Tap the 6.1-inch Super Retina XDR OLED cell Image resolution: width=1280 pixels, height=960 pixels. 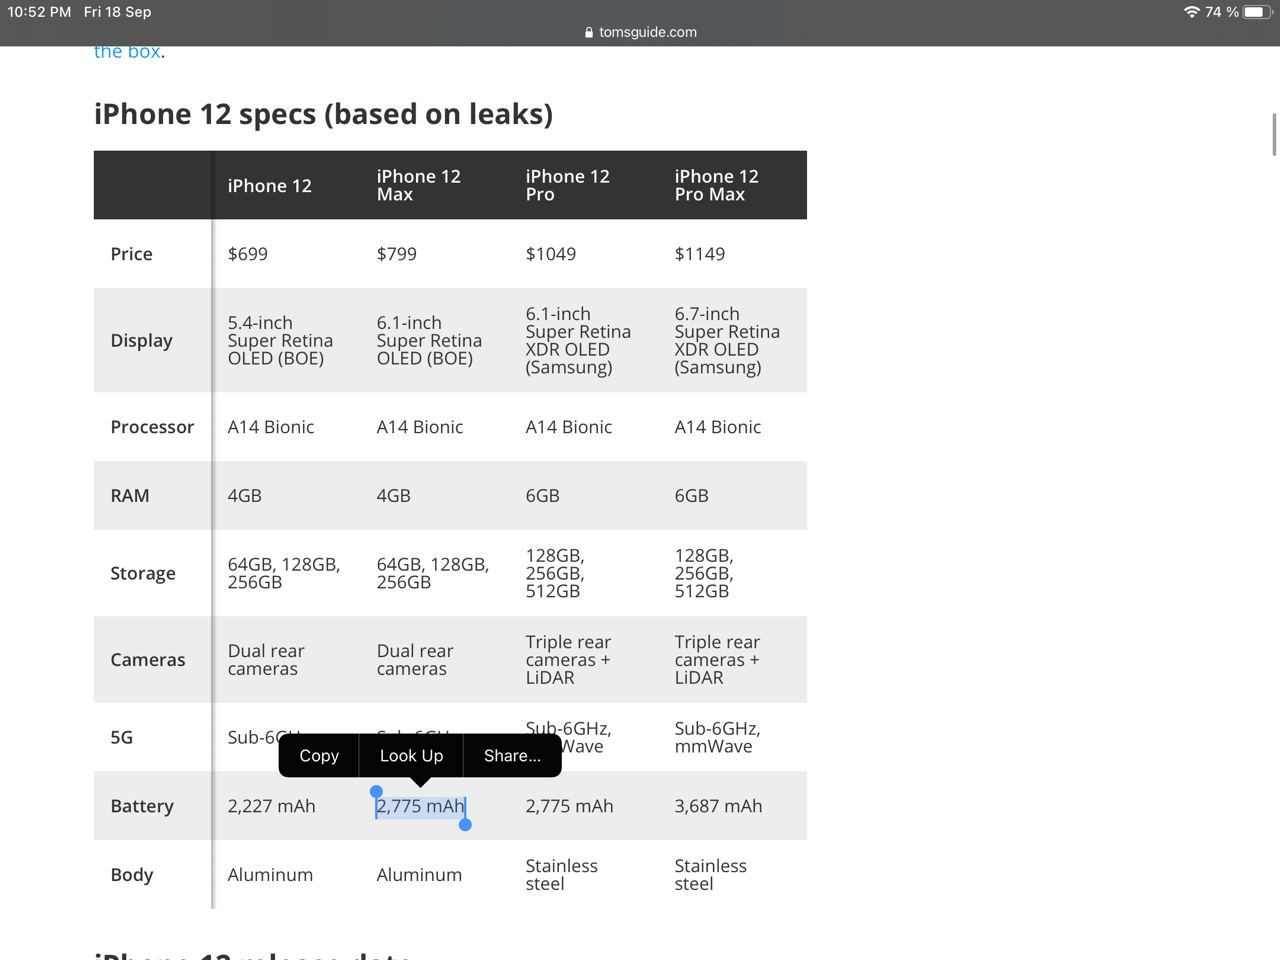[579, 341]
